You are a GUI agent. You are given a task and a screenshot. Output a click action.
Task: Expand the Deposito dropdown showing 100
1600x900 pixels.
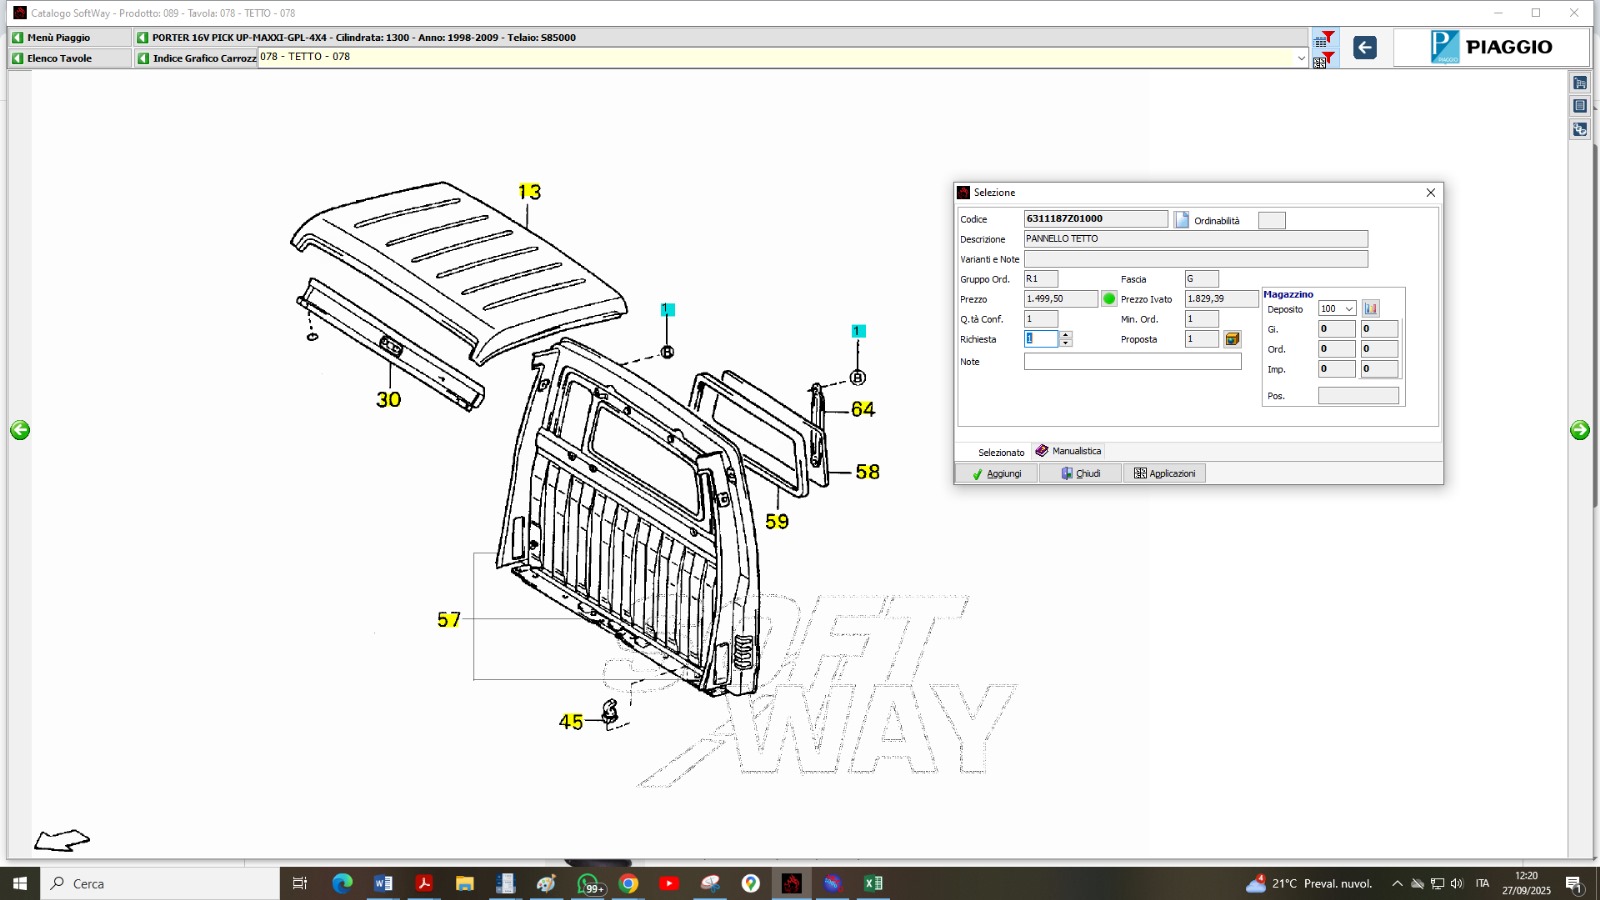pyautogui.click(x=1349, y=309)
